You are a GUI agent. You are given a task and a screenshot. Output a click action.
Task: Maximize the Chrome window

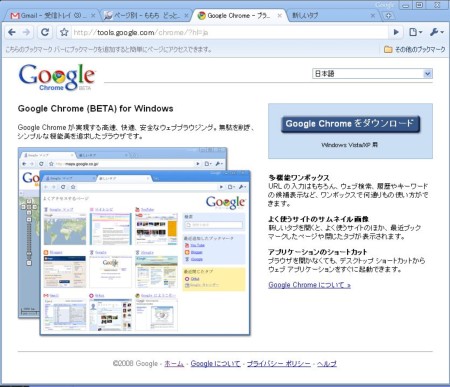[x=420, y=5]
